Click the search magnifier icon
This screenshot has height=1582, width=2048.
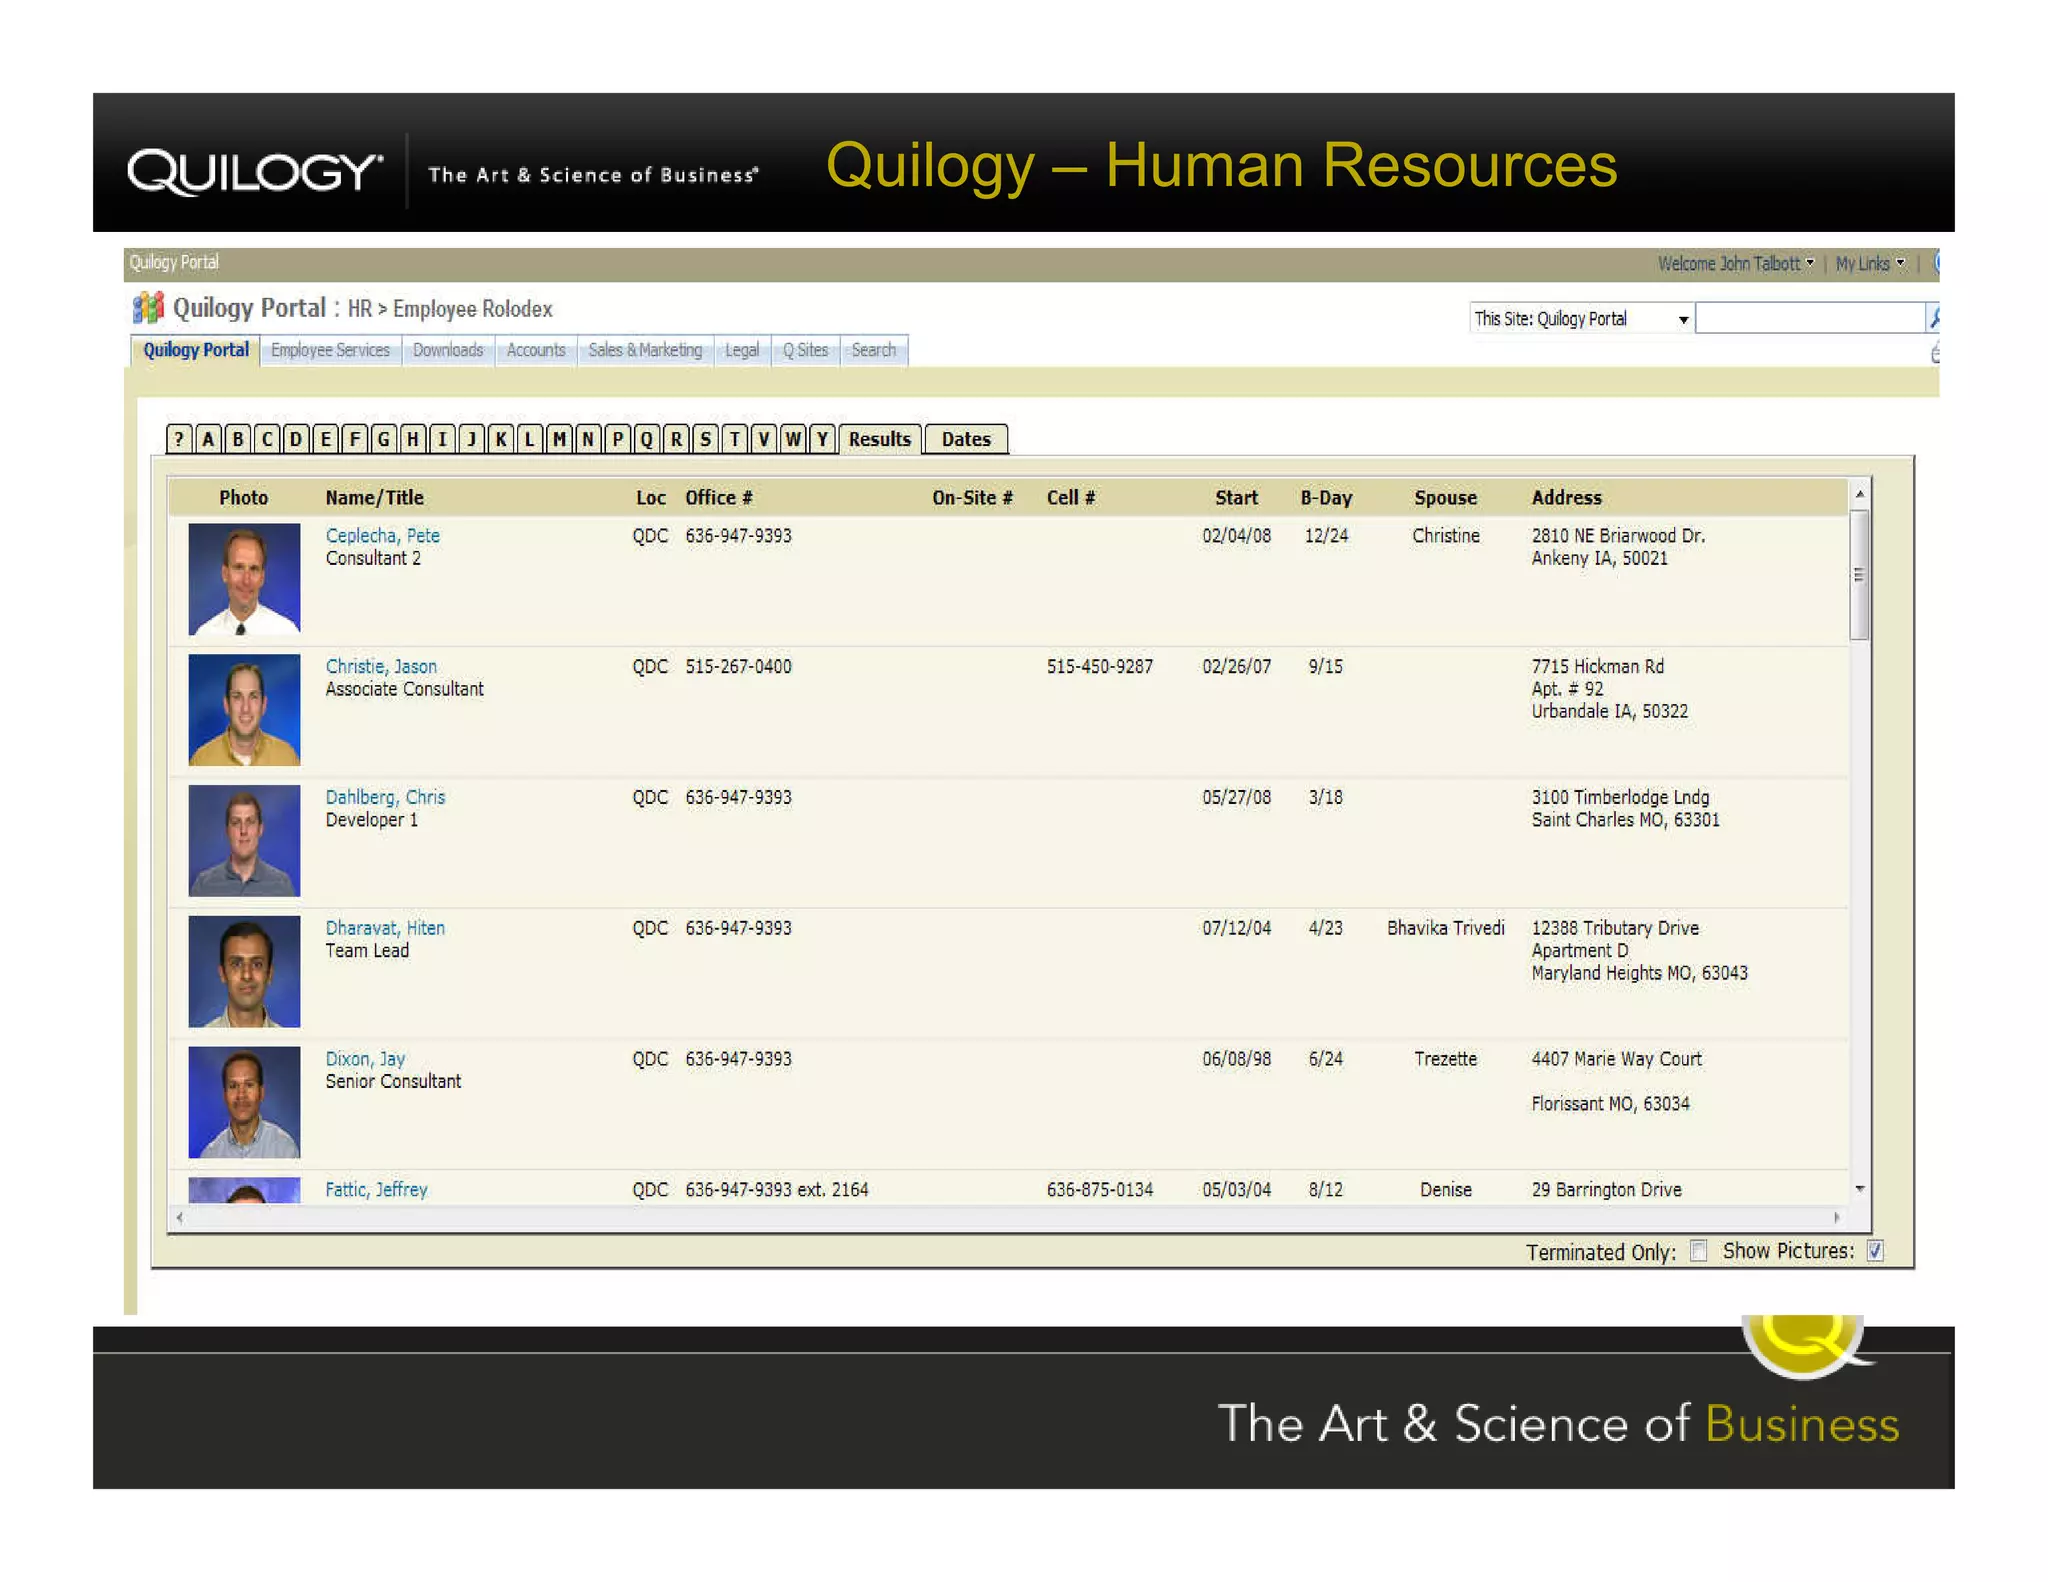click(x=1934, y=318)
